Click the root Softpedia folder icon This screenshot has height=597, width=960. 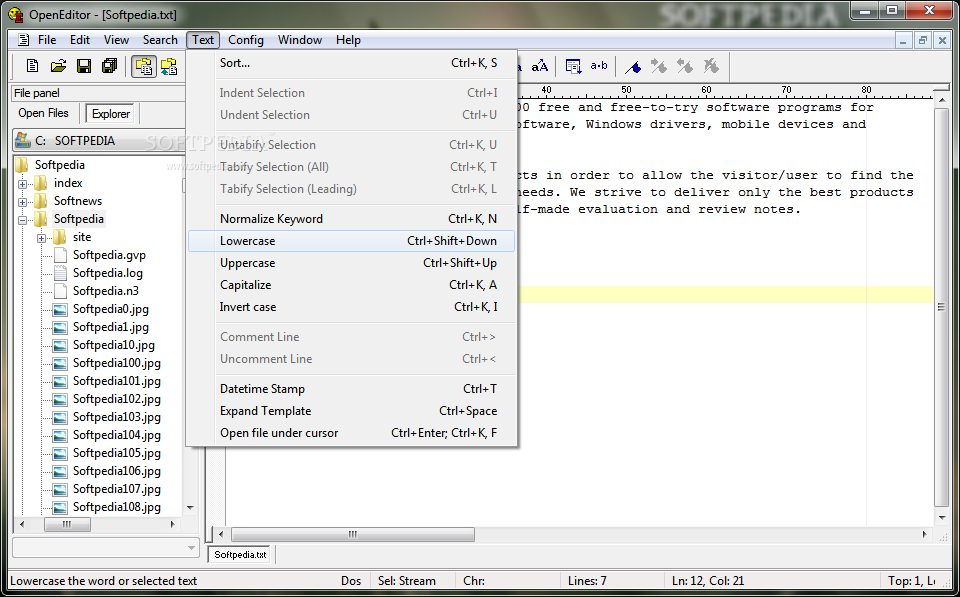point(22,165)
